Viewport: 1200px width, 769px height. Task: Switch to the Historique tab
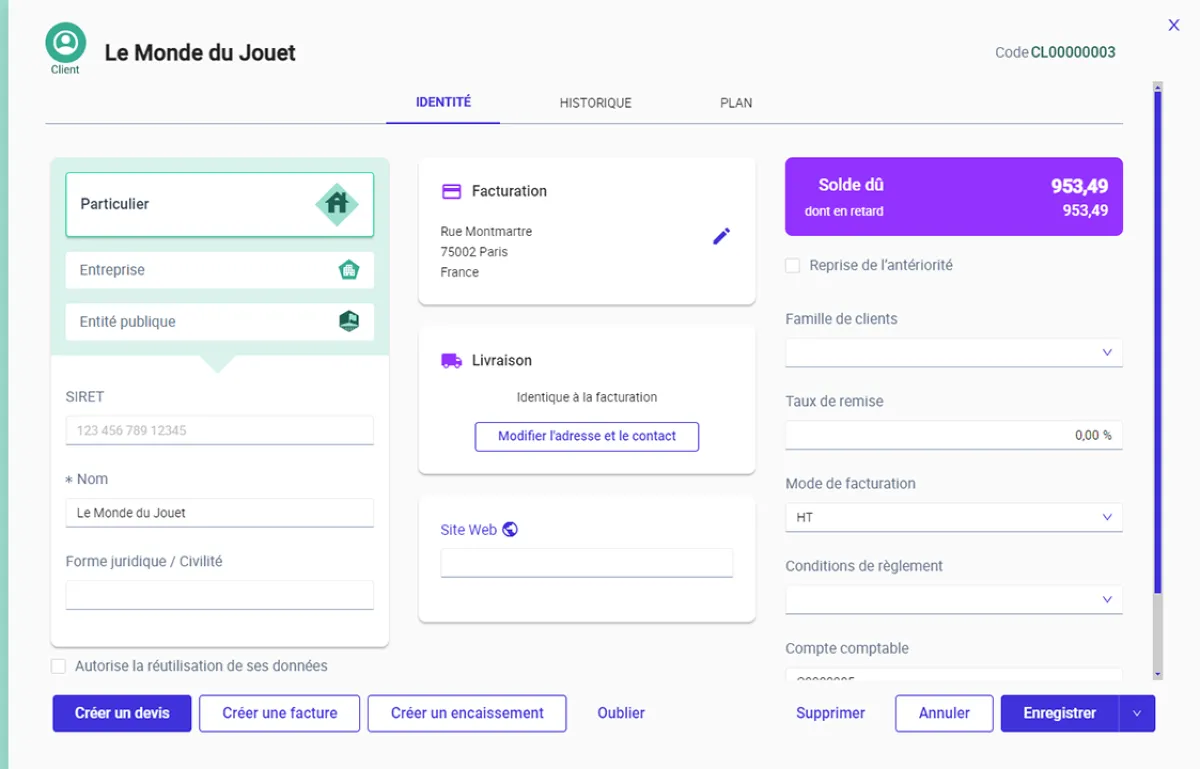(x=595, y=103)
